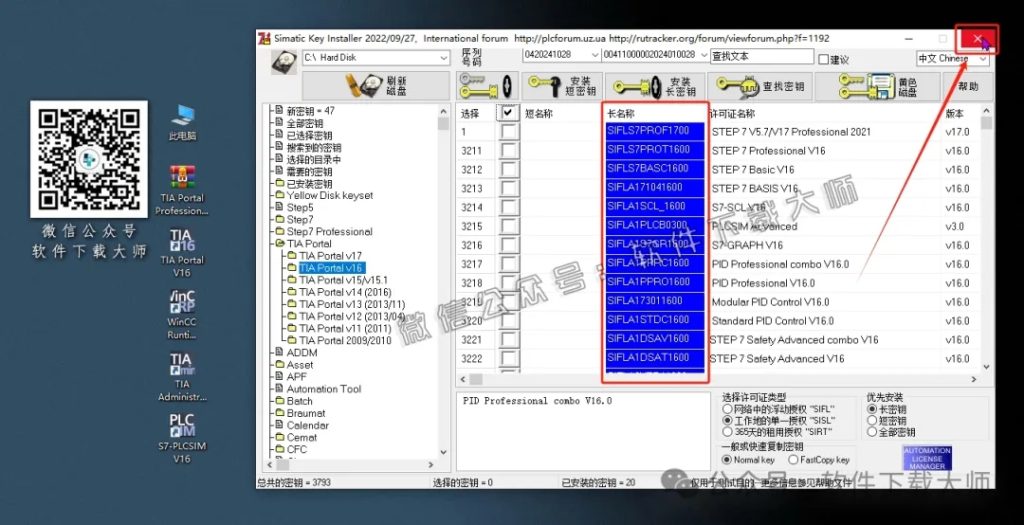Open the Automation License Manager logo
Viewport: 1024px width, 525px height.
coord(927,458)
